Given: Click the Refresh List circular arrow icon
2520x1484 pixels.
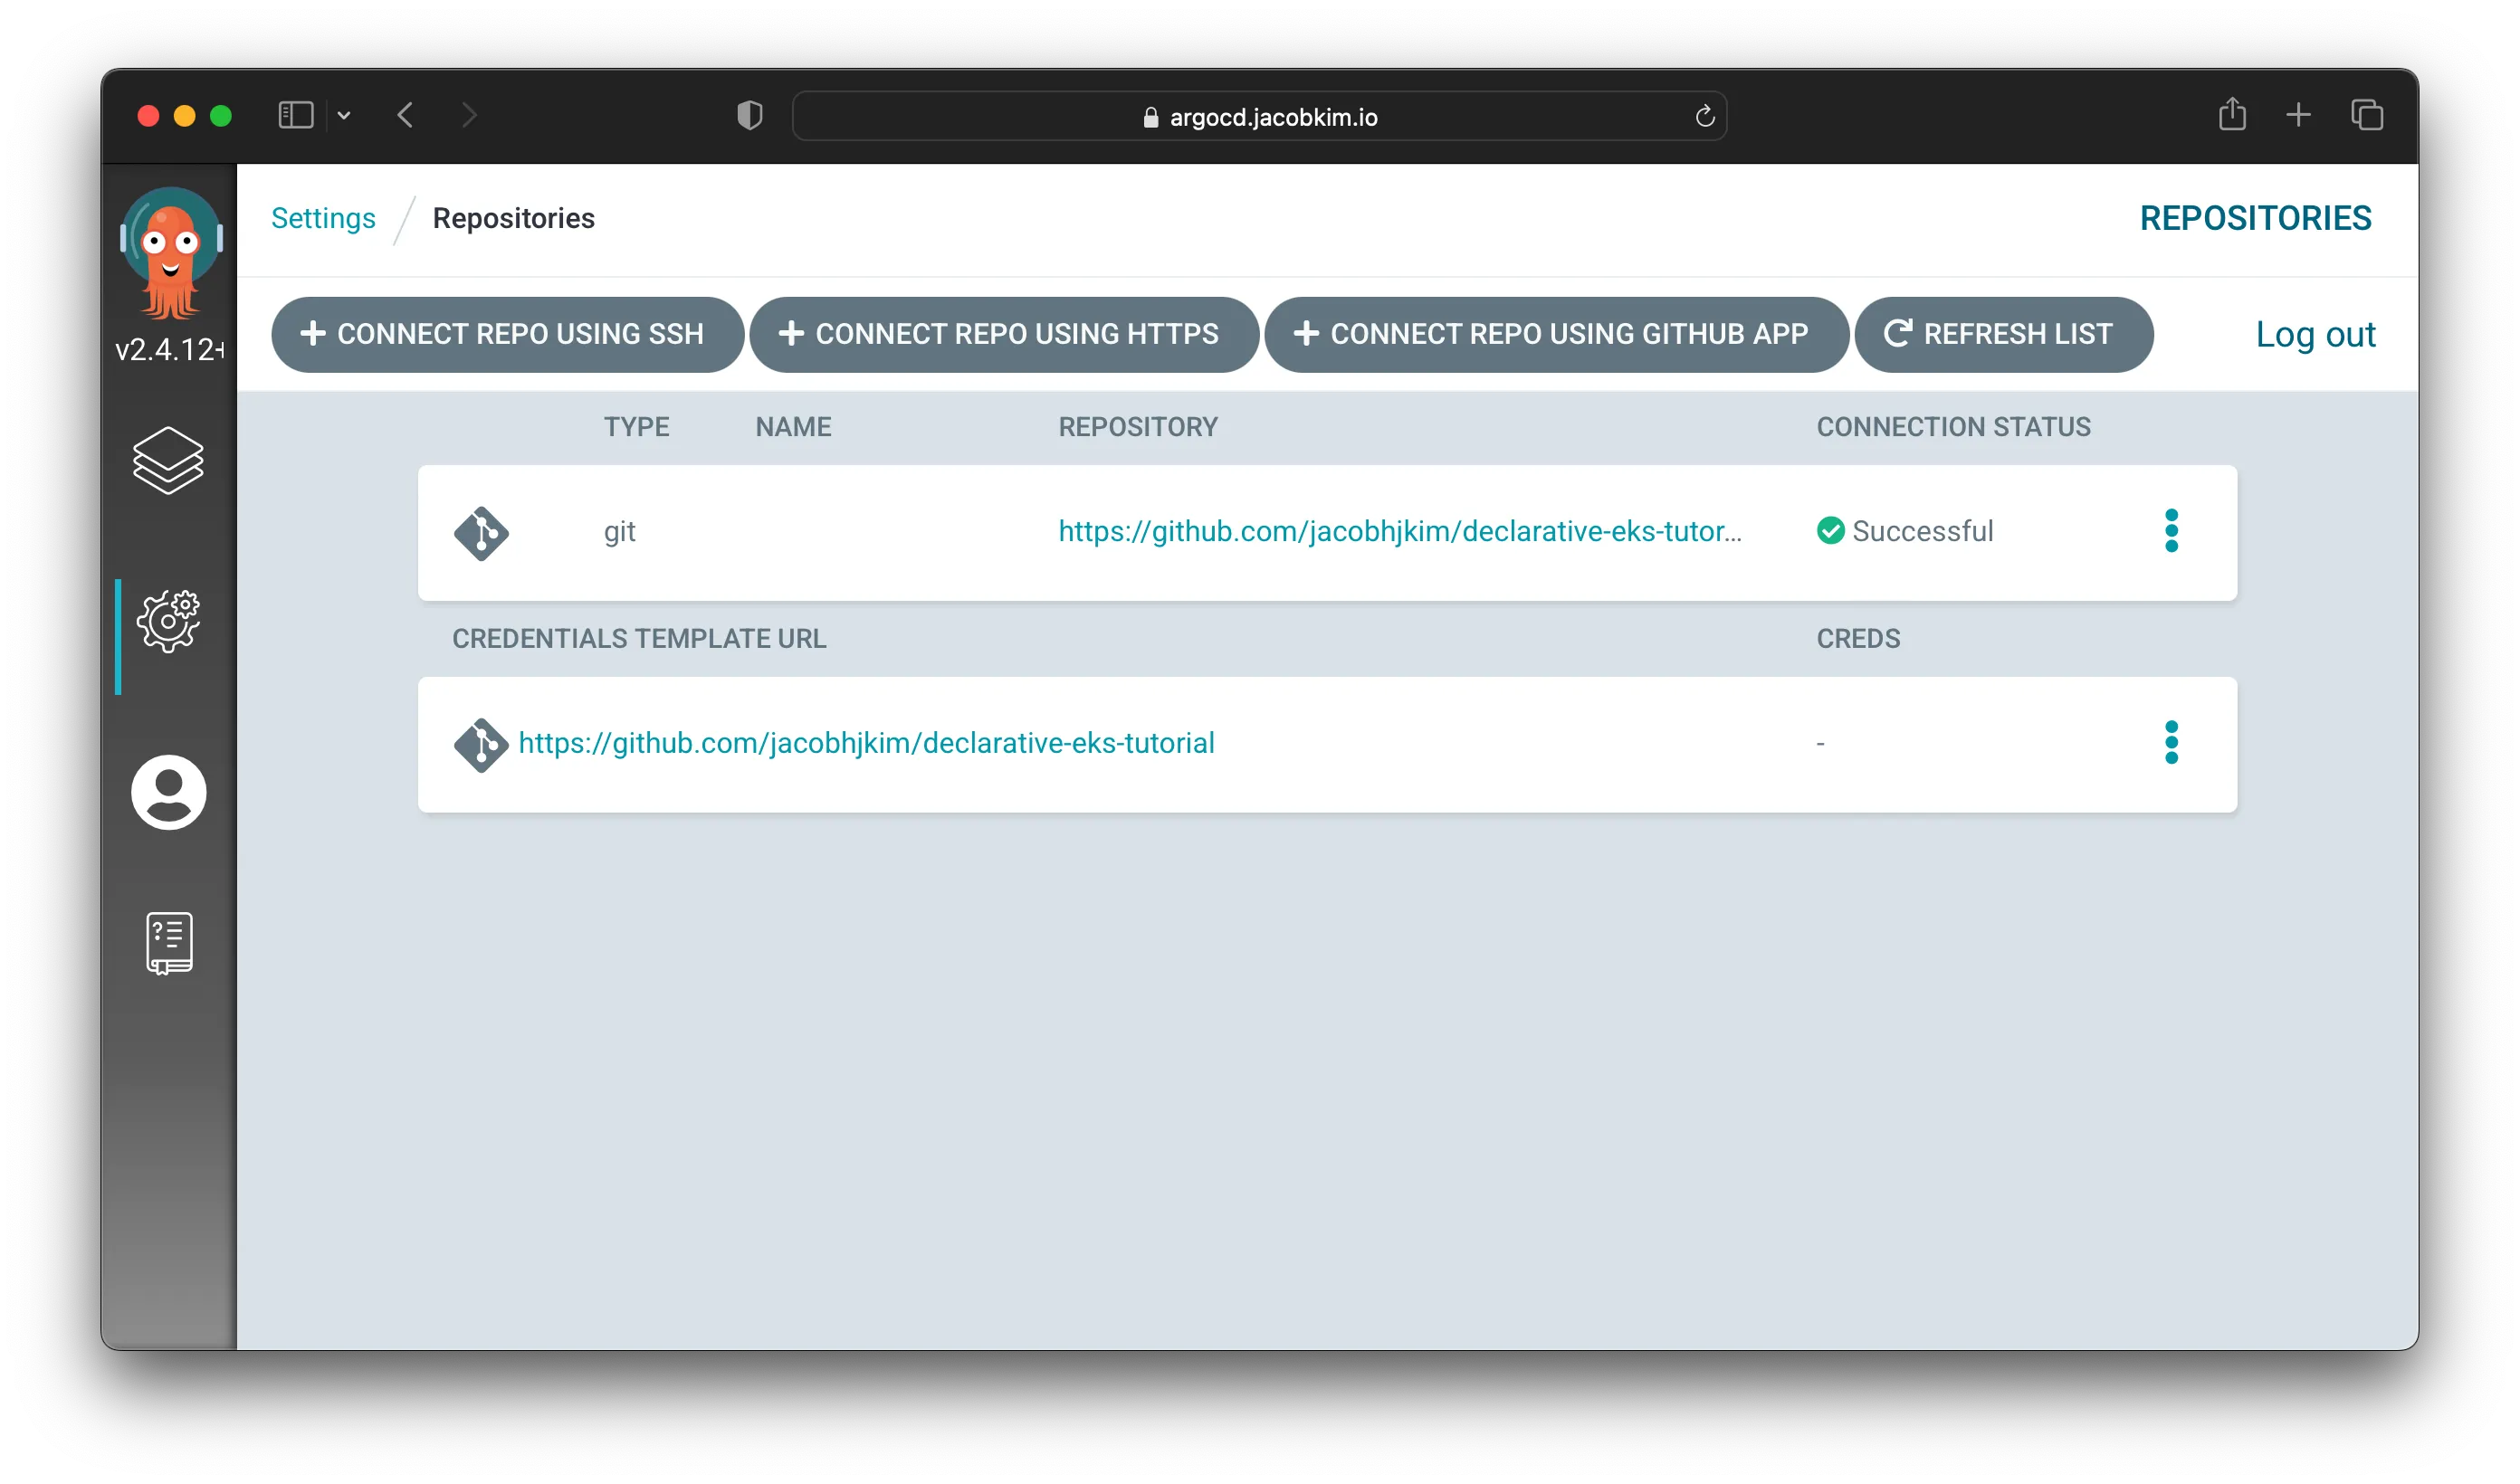Looking at the screenshot, I should (1899, 334).
